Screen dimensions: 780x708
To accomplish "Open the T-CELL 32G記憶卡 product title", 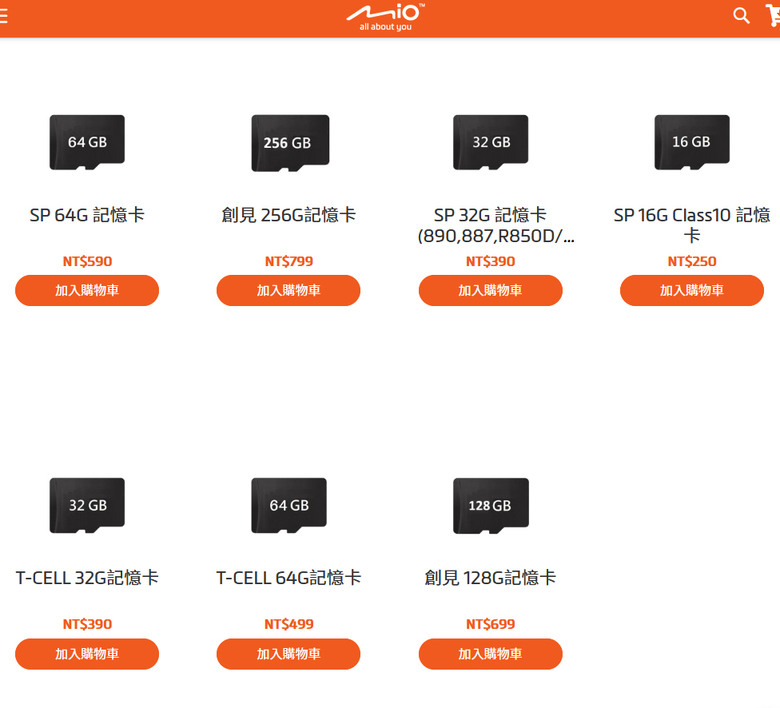I will (x=87, y=578).
